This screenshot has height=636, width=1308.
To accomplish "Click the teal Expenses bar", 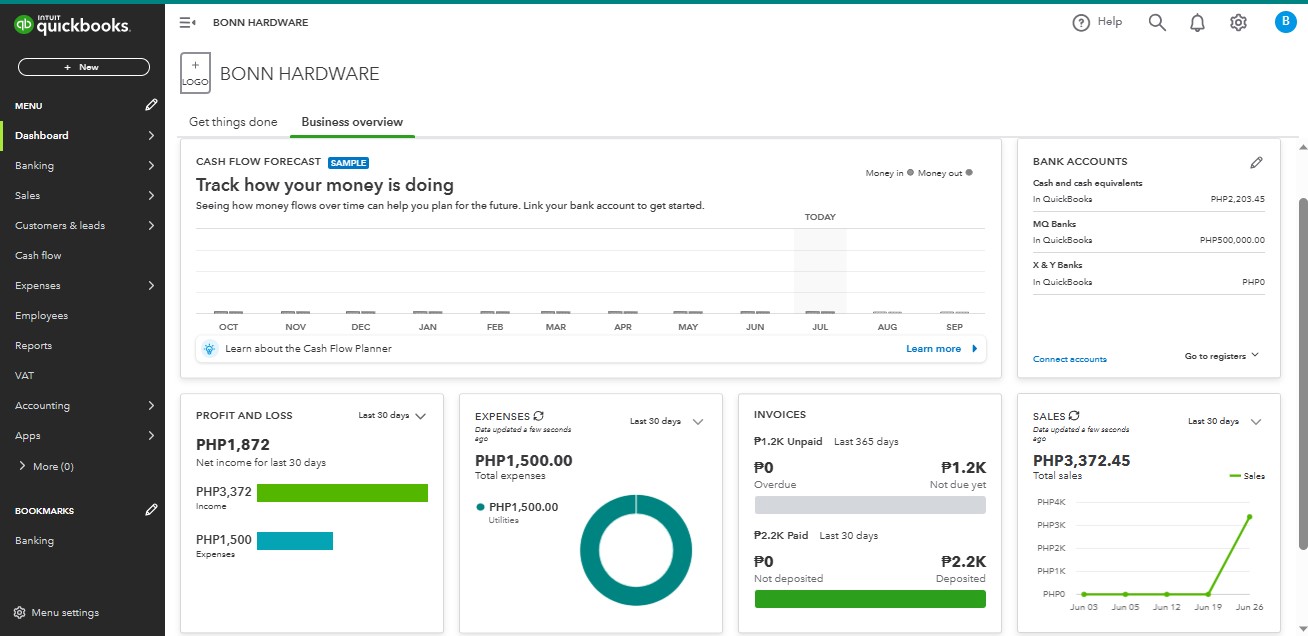I will point(295,541).
